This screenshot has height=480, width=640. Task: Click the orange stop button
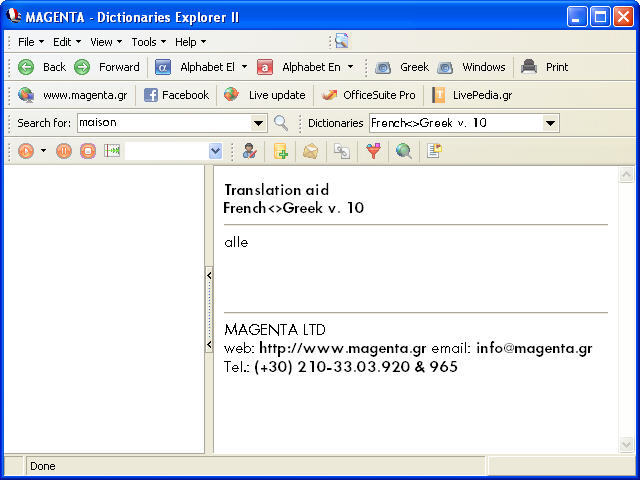(88, 151)
